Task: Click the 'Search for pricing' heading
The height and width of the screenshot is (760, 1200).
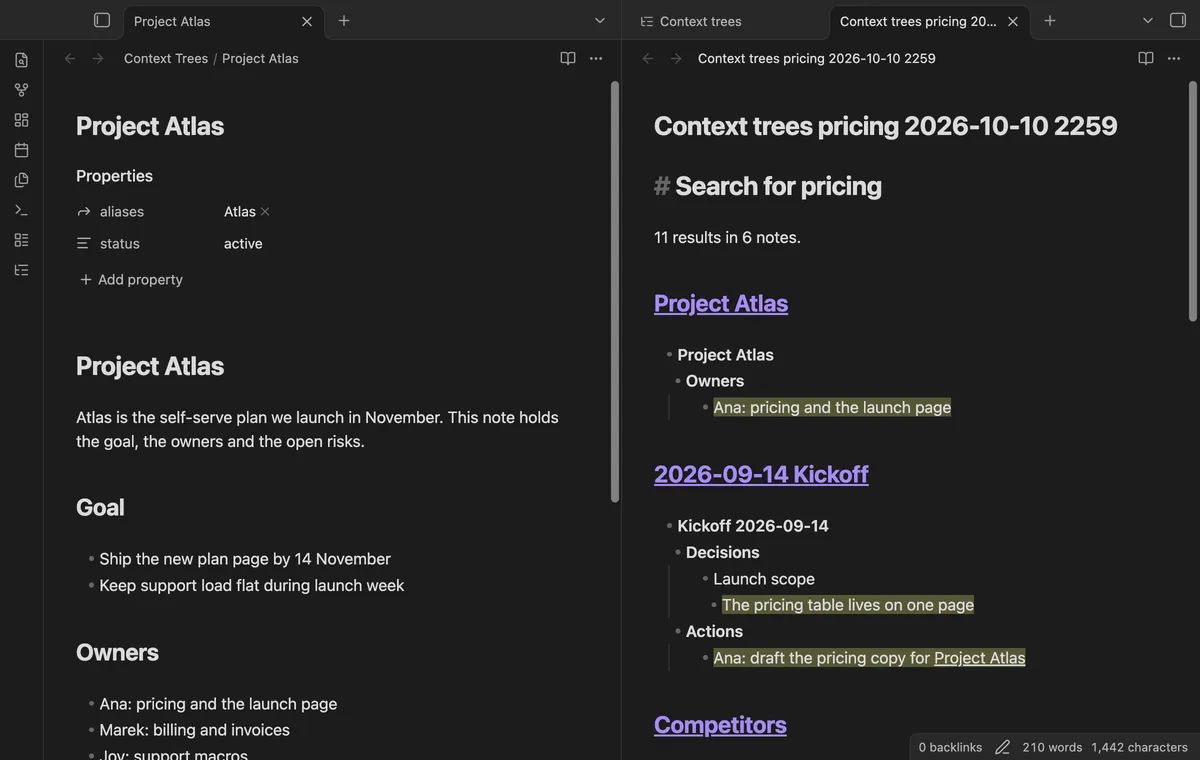Action: [x=778, y=186]
